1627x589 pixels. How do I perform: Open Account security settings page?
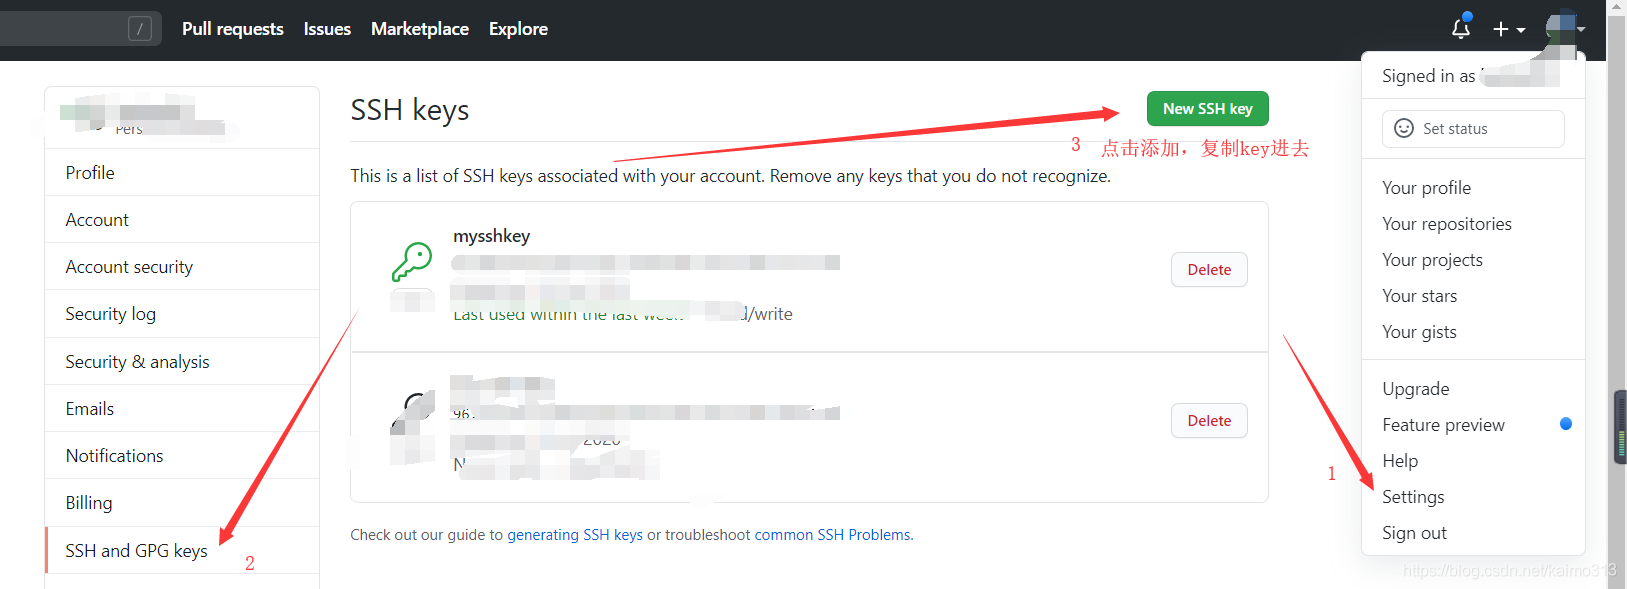pos(129,267)
